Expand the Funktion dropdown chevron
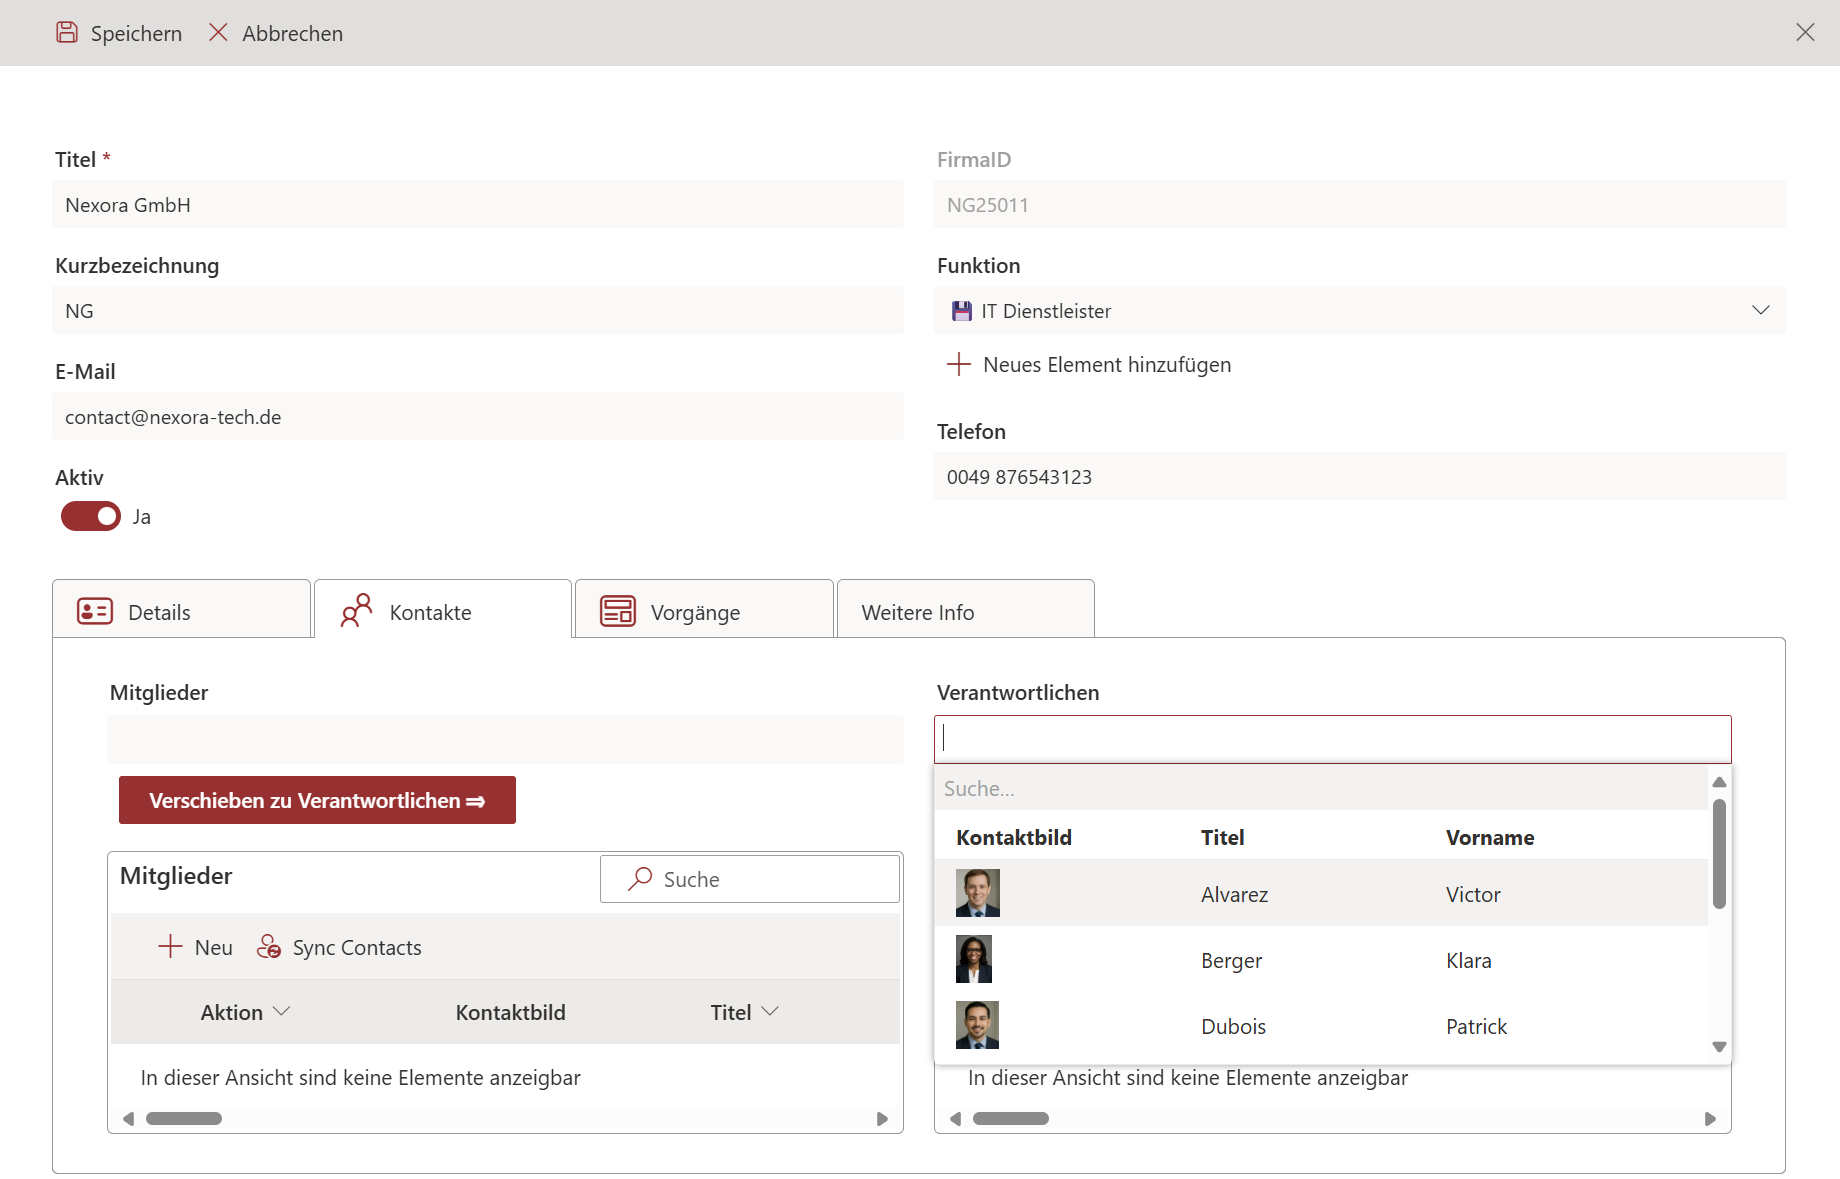1840x1179 pixels. tap(1760, 311)
